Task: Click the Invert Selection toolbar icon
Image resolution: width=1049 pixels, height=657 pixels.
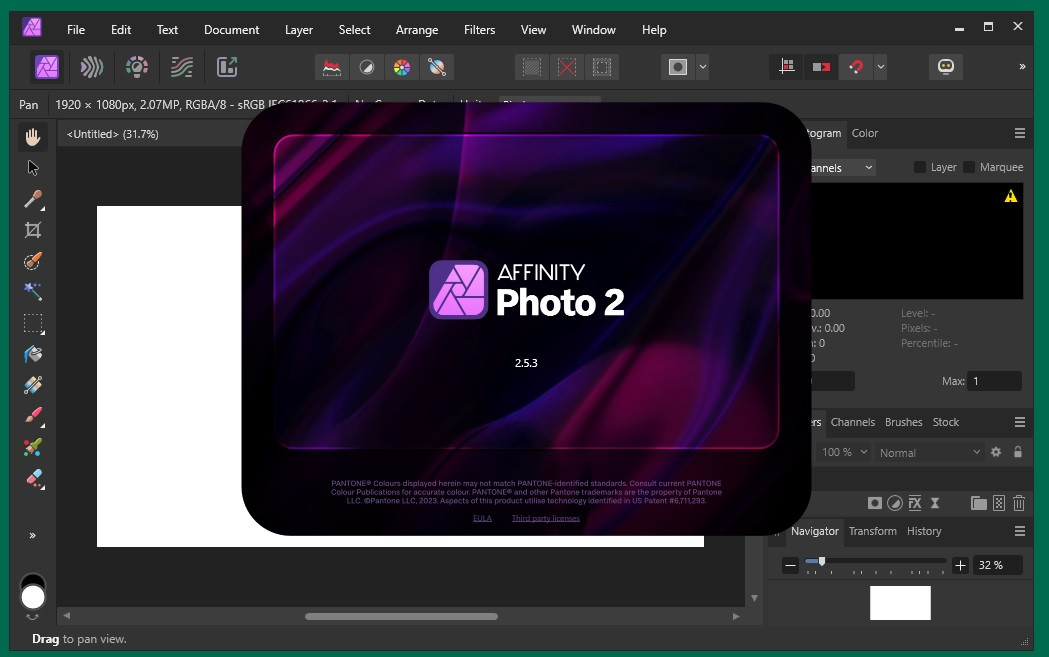Action: tap(601, 67)
